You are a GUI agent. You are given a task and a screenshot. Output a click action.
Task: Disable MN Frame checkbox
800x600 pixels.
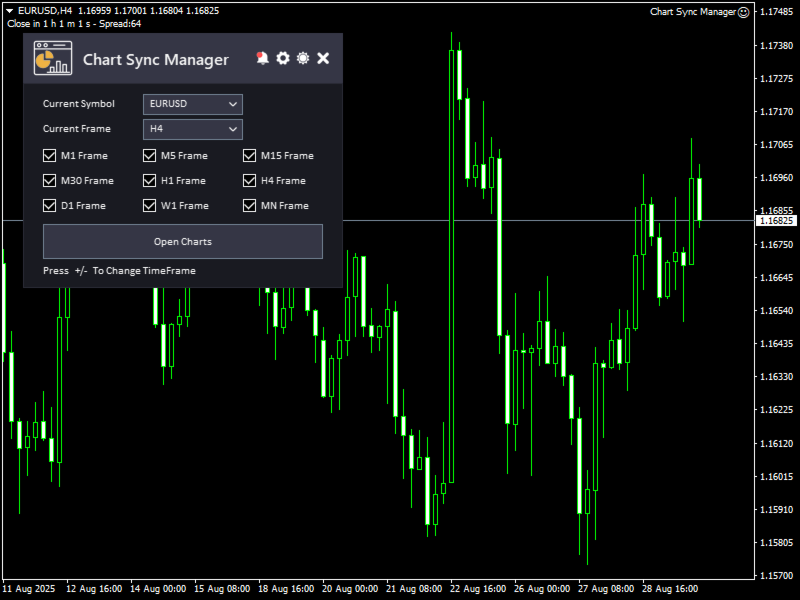249,206
